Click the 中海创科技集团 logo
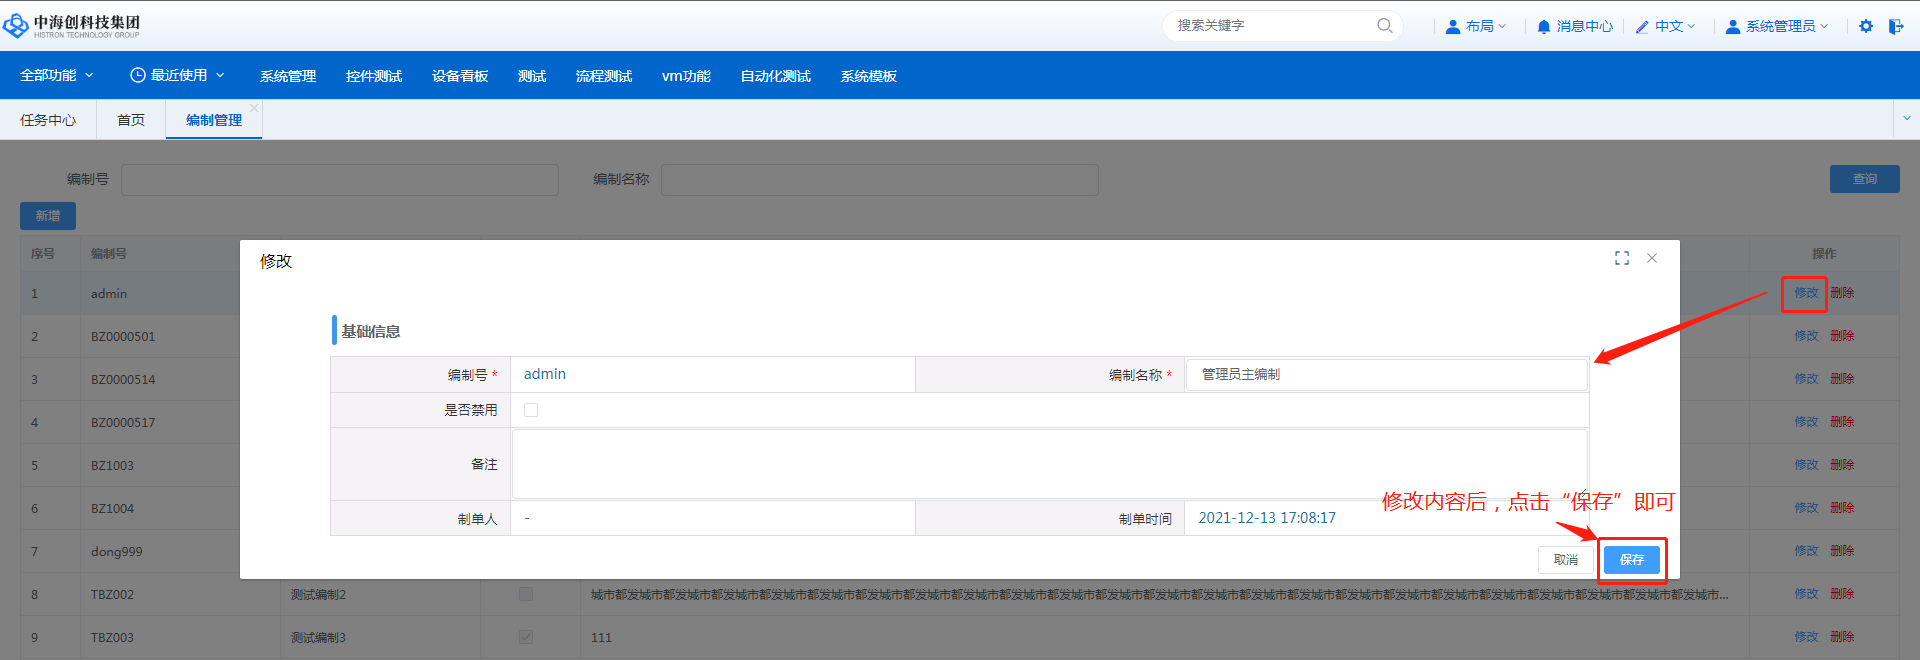 pyautogui.click(x=72, y=25)
